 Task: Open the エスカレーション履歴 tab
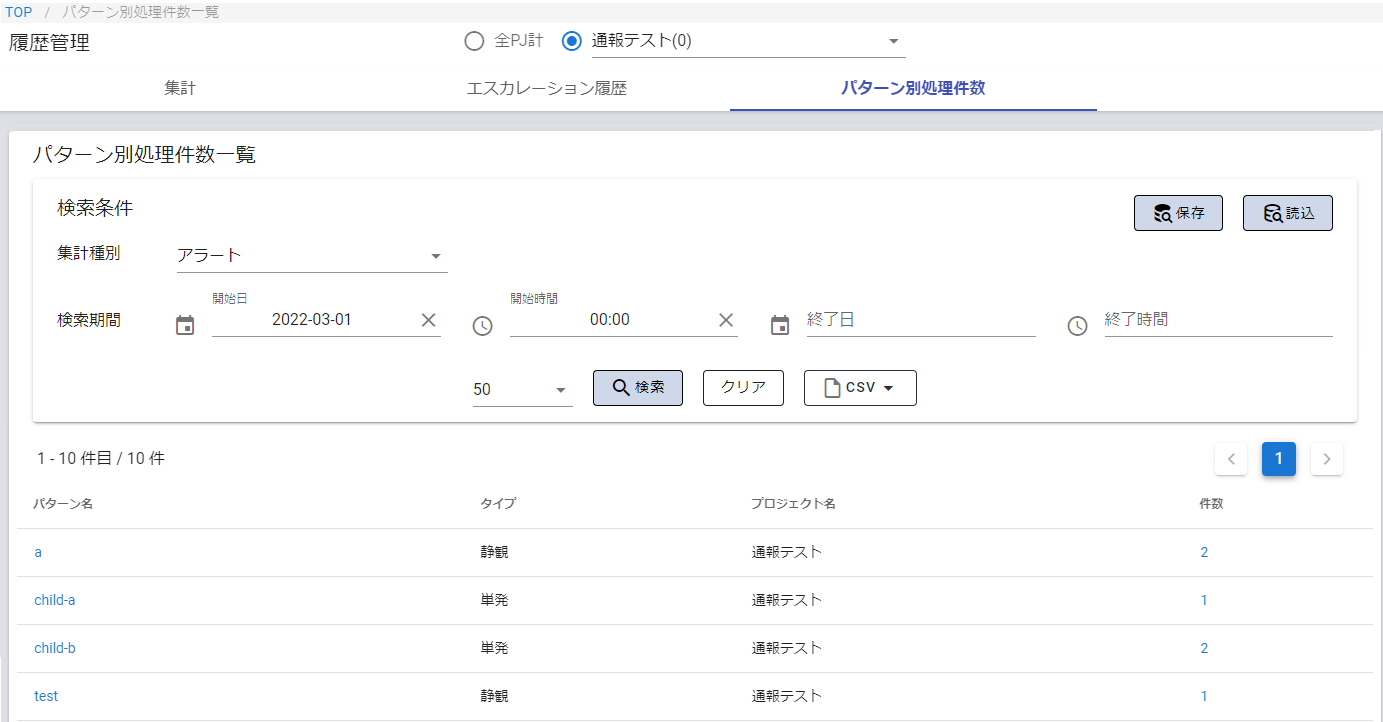click(547, 88)
